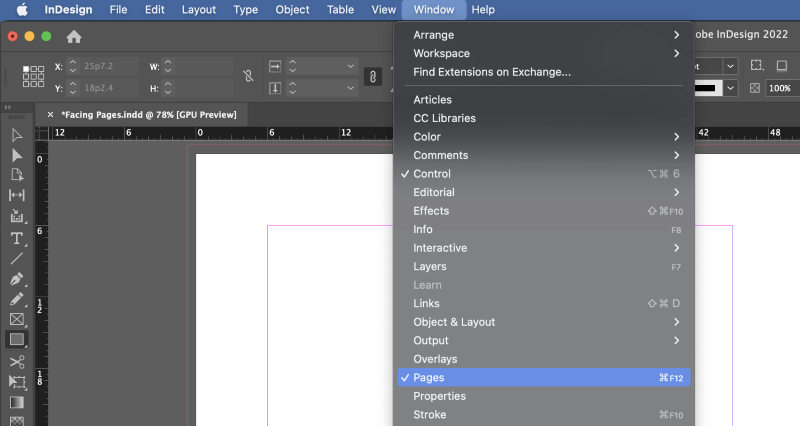Viewport: 800px width, 426px height.
Task: Select the Gradient Swatch tool
Action: 16,403
